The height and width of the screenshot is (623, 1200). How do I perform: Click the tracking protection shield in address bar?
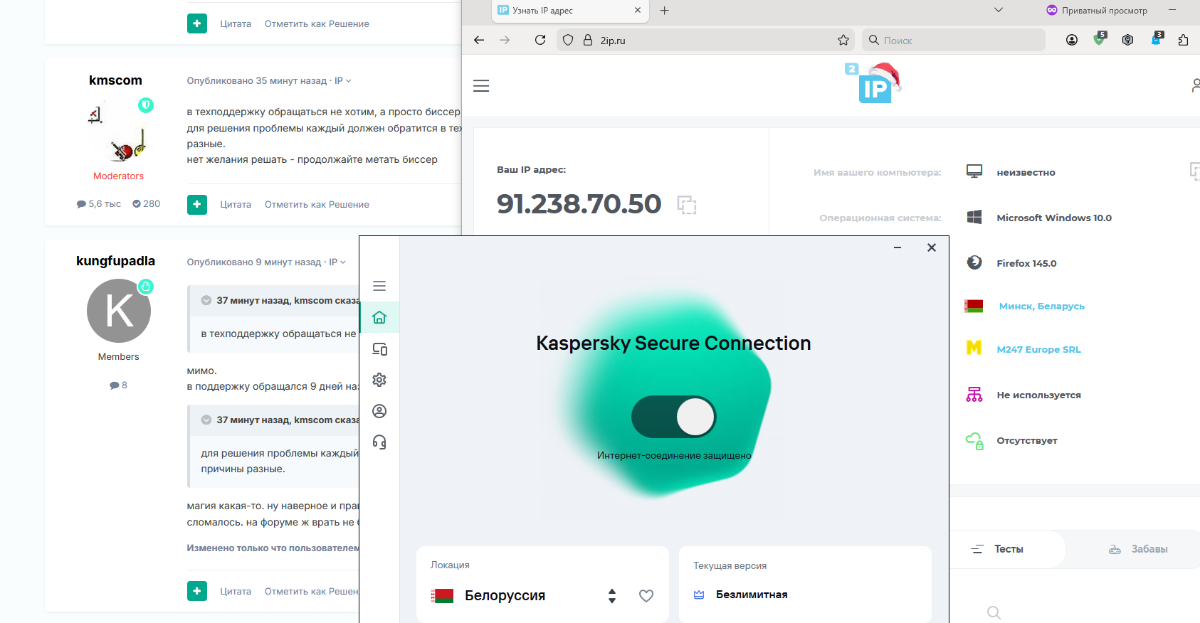(x=567, y=40)
